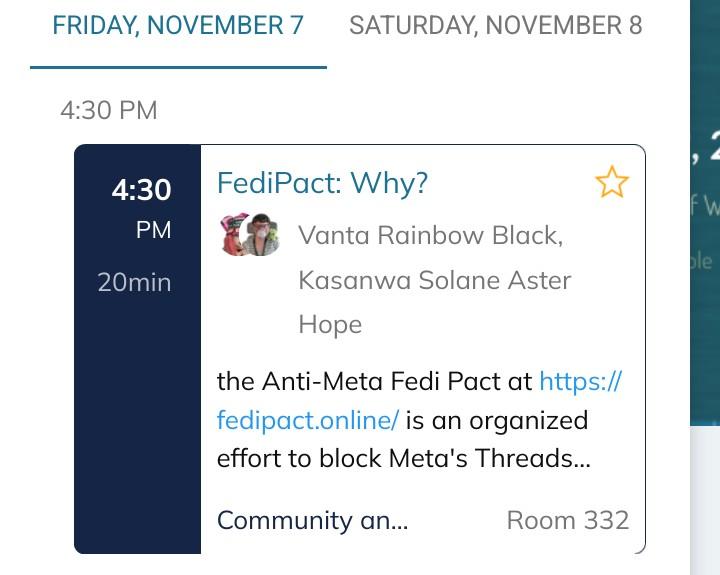Open the FediPact: Why? session title
The width and height of the screenshot is (720, 575).
point(322,183)
